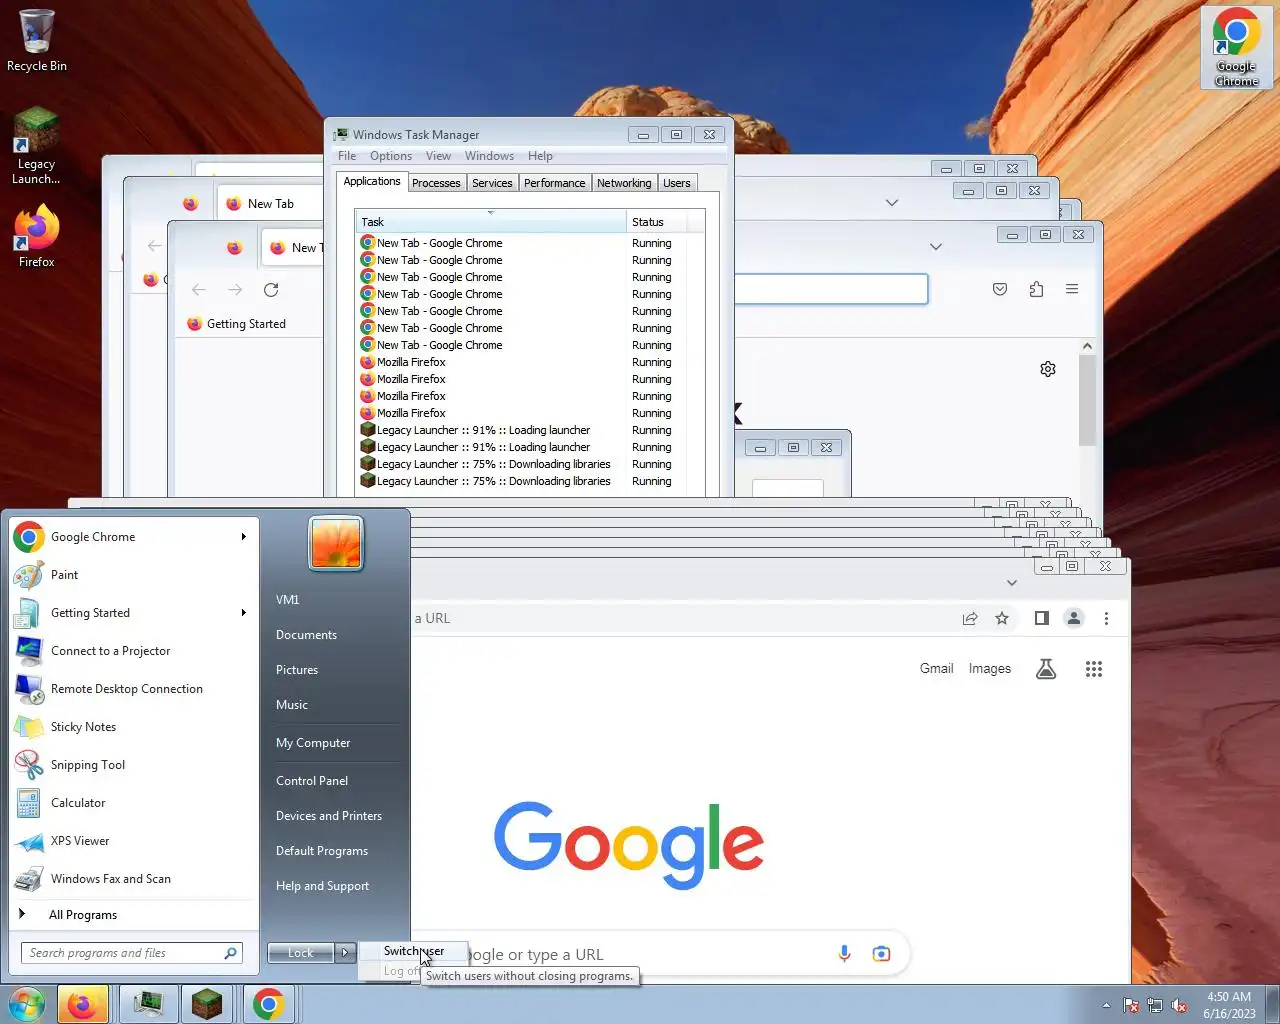Open Sticky Notes from Start menu
Screen dimensions: 1280x1024
coord(134,727)
